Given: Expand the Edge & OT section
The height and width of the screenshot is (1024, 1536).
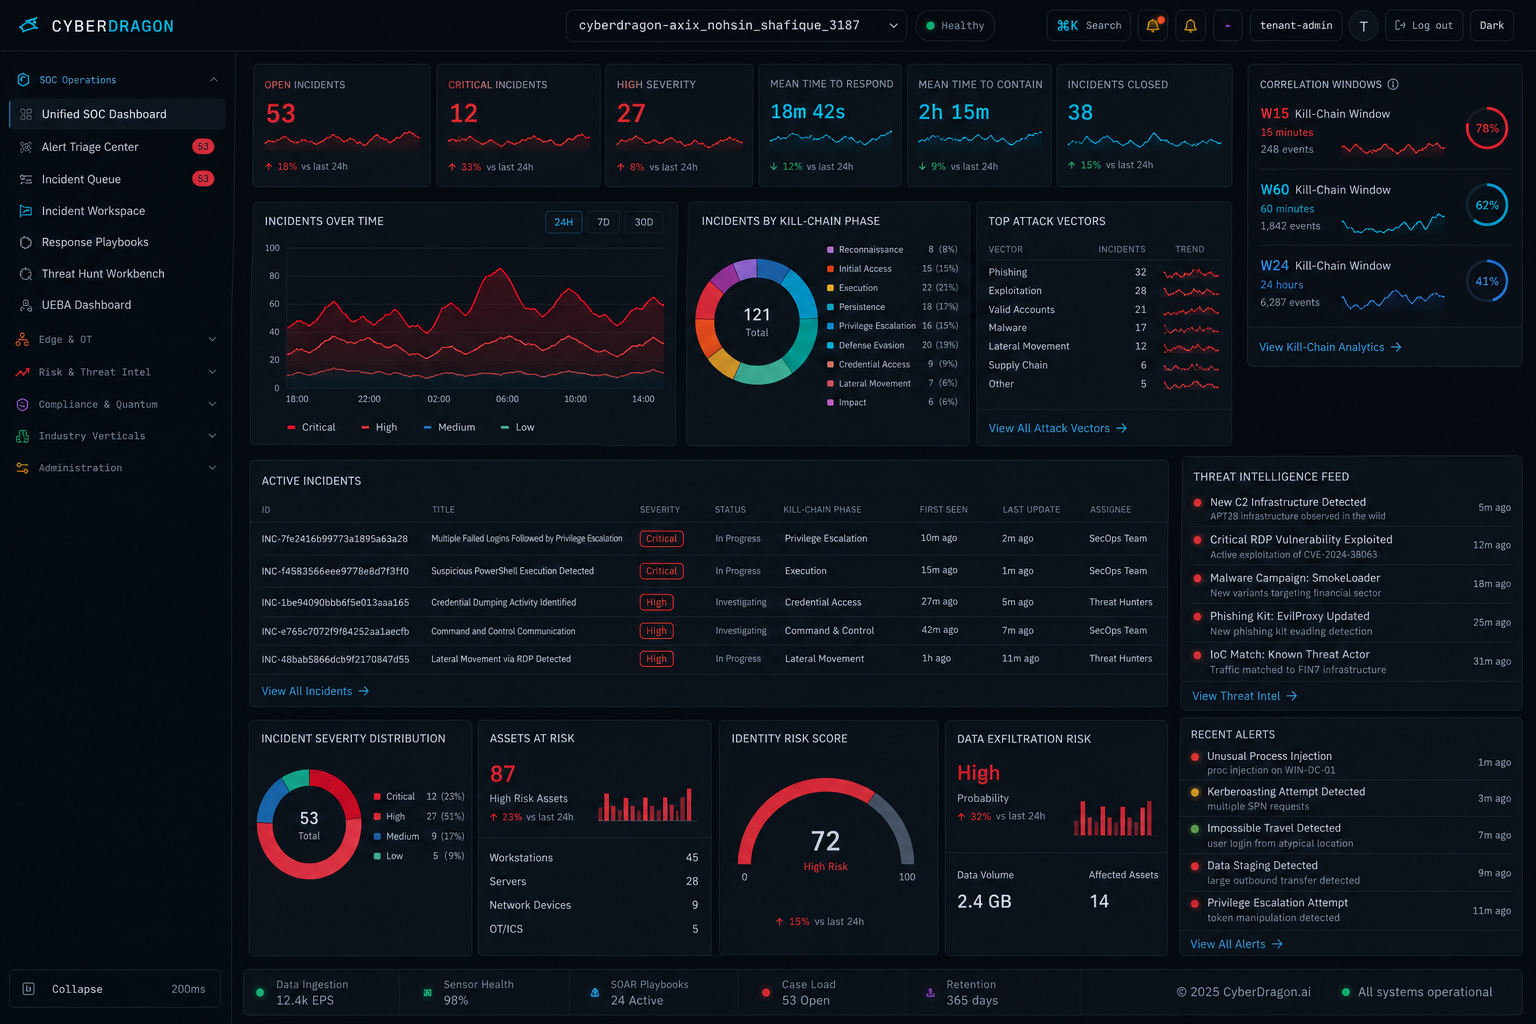Looking at the screenshot, I should (x=212, y=340).
